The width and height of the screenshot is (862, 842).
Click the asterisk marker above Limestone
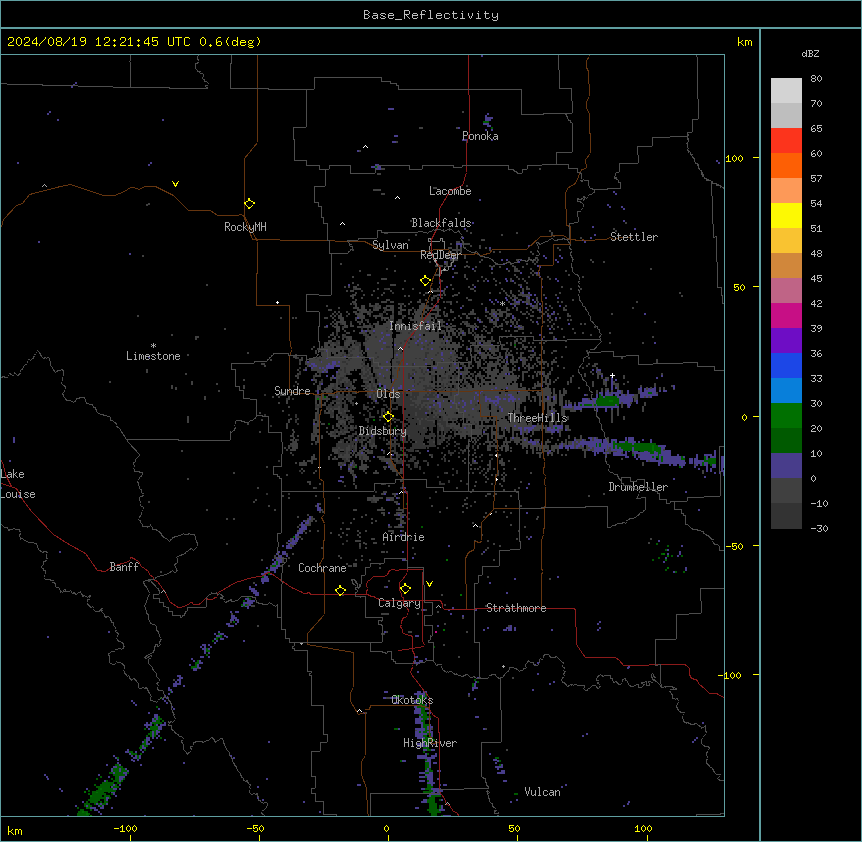pyautogui.click(x=153, y=346)
